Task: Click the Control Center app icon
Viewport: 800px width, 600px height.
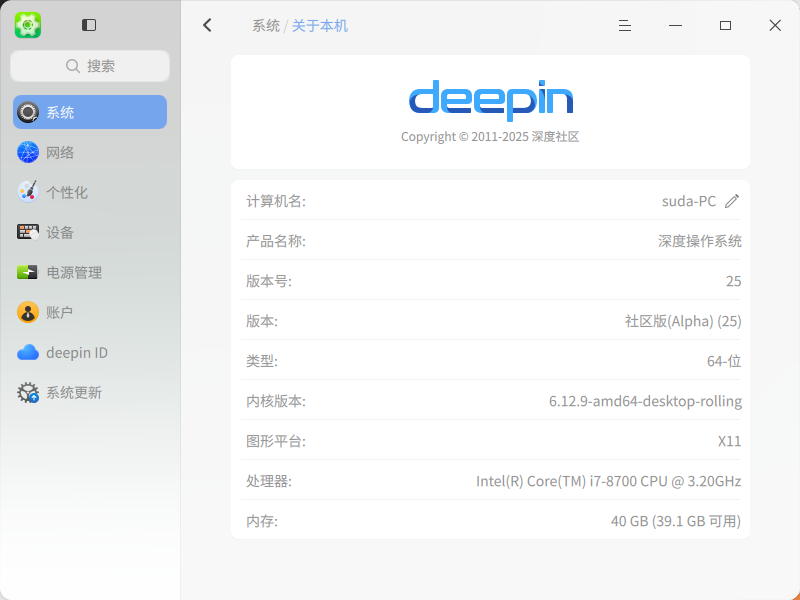Action: [28, 25]
